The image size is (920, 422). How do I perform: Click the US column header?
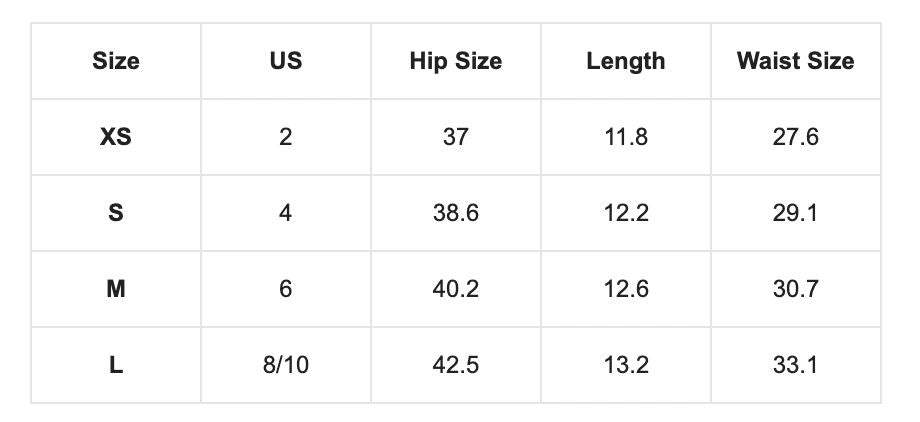click(x=286, y=61)
